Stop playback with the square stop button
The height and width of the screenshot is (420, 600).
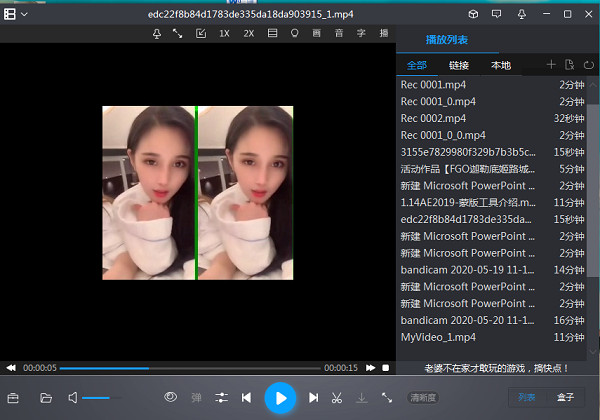coord(386,368)
